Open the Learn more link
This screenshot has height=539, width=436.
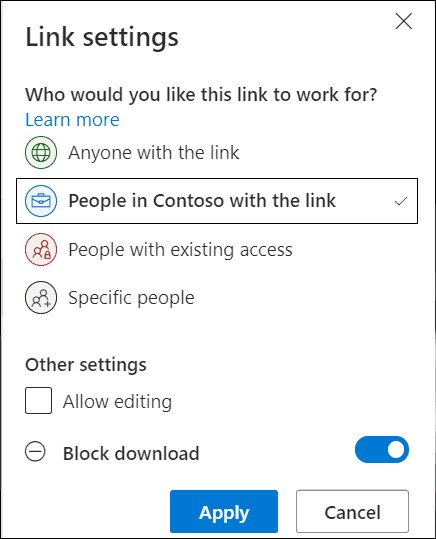click(x=72, y=120)
